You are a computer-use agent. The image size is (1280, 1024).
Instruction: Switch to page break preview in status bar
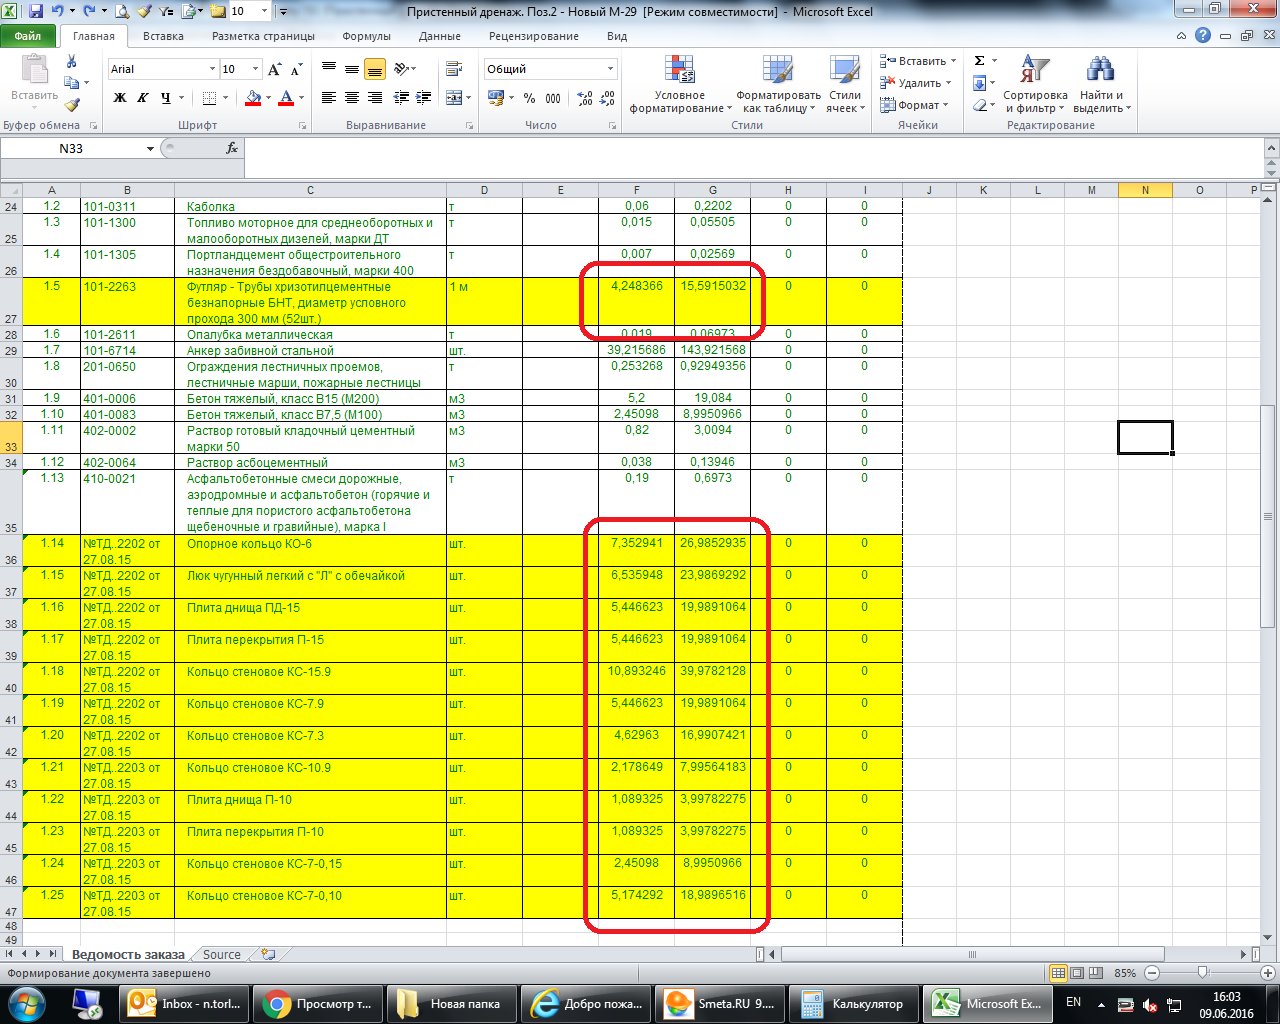click(x=1097, y=973)
